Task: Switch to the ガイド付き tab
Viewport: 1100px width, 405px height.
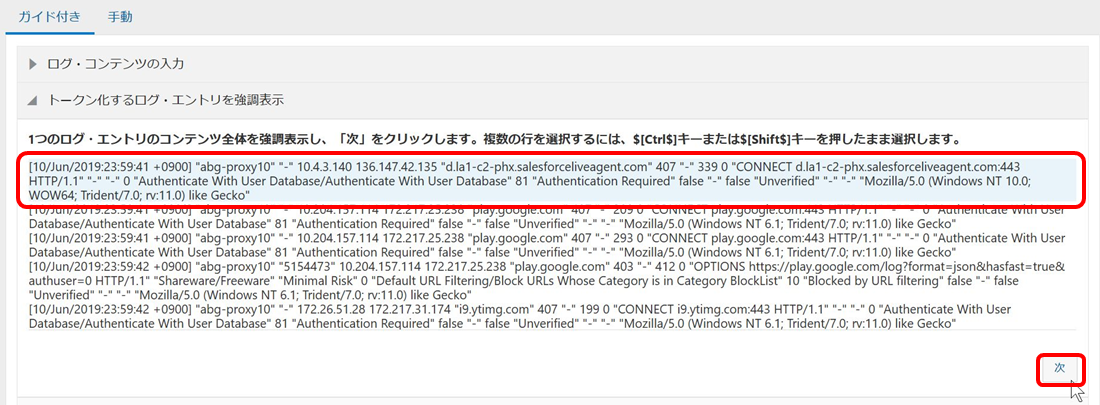Action: click(49, 16)
